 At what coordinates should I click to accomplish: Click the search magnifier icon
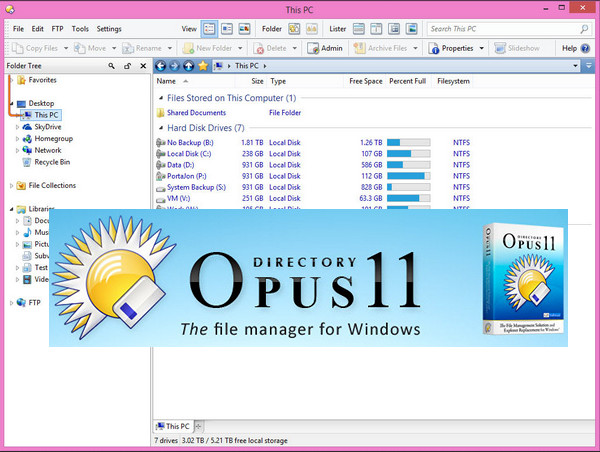[x=584, y=29]
